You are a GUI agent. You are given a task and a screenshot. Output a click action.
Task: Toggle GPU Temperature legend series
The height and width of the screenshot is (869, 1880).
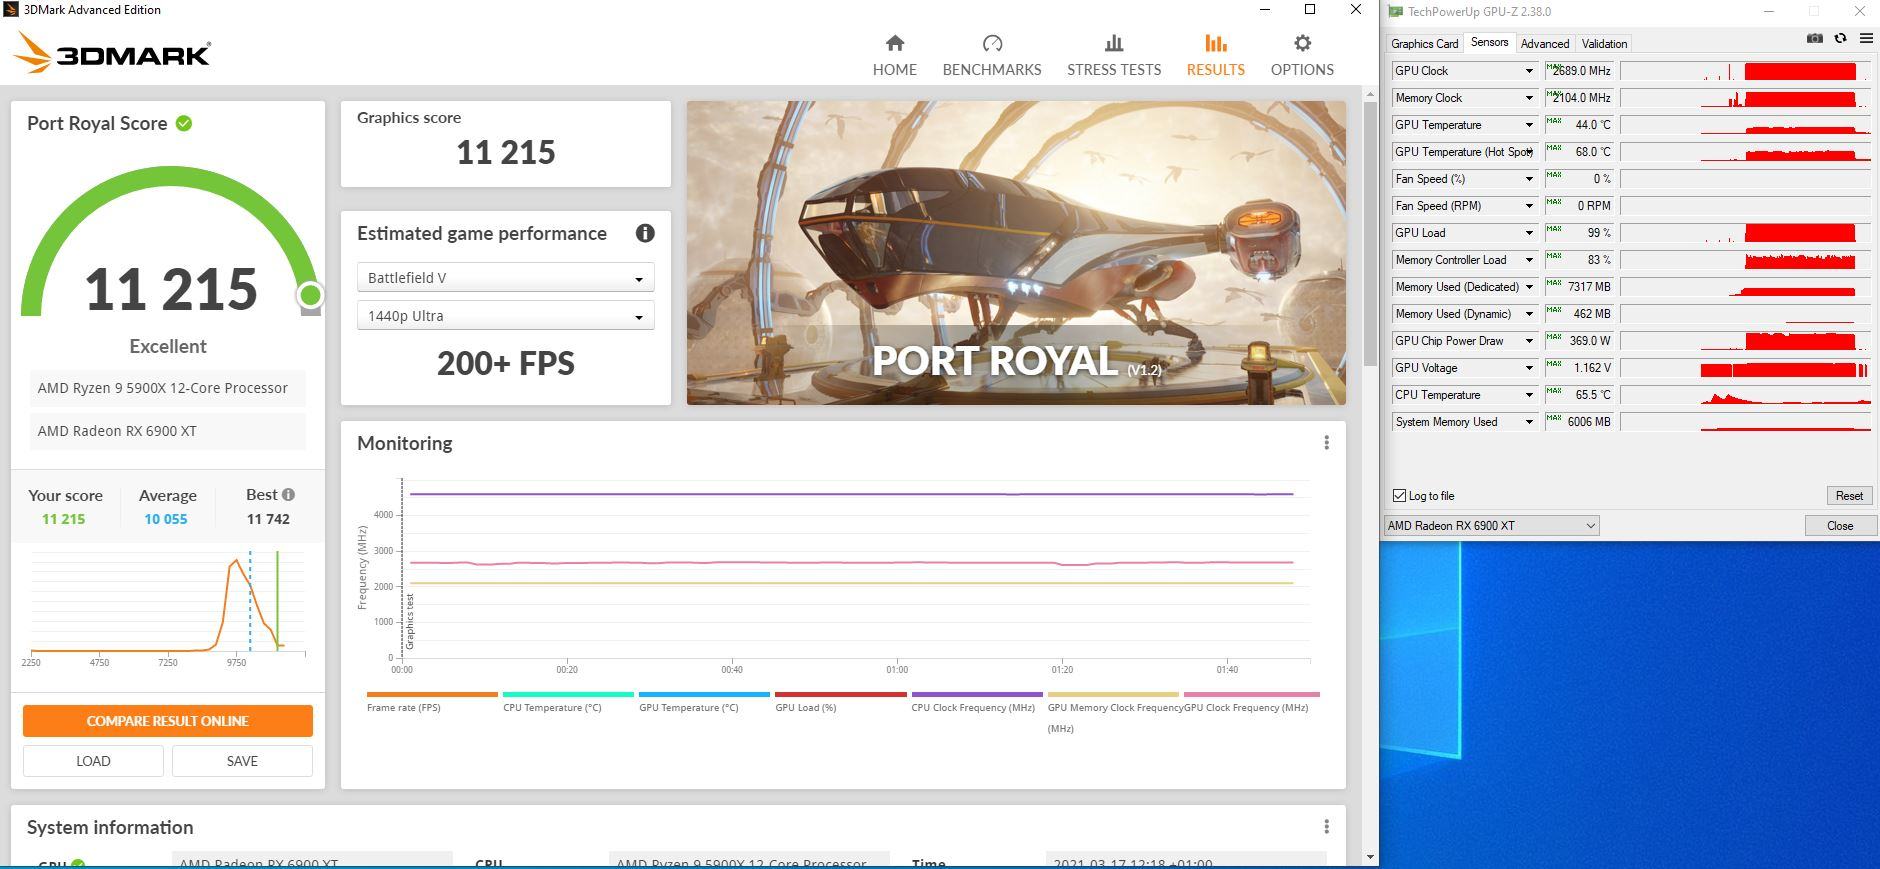coord(704,701)
